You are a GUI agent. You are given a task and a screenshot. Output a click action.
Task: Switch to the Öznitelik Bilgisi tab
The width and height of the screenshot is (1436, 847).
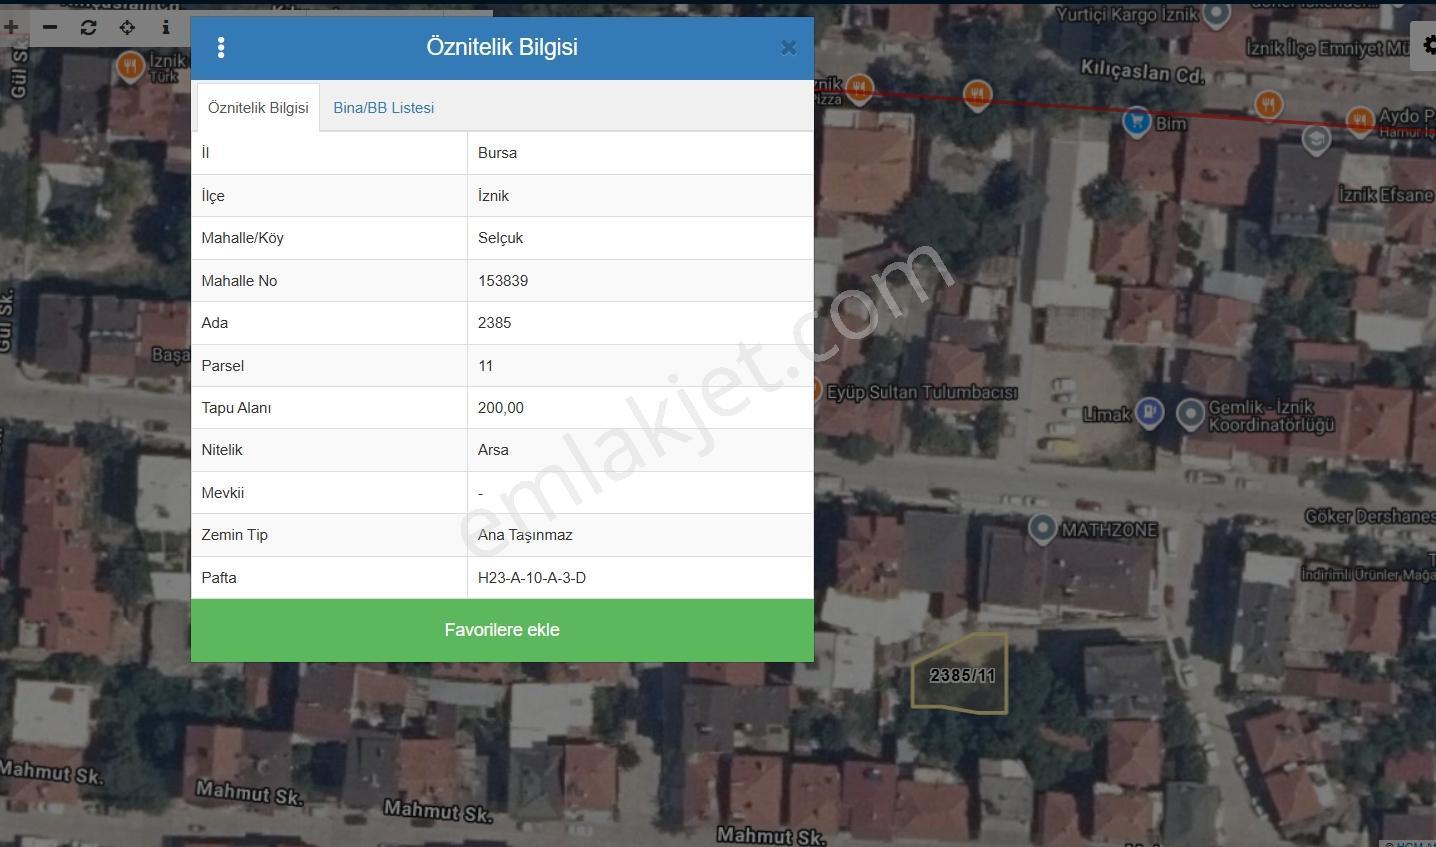pos(258,108)
